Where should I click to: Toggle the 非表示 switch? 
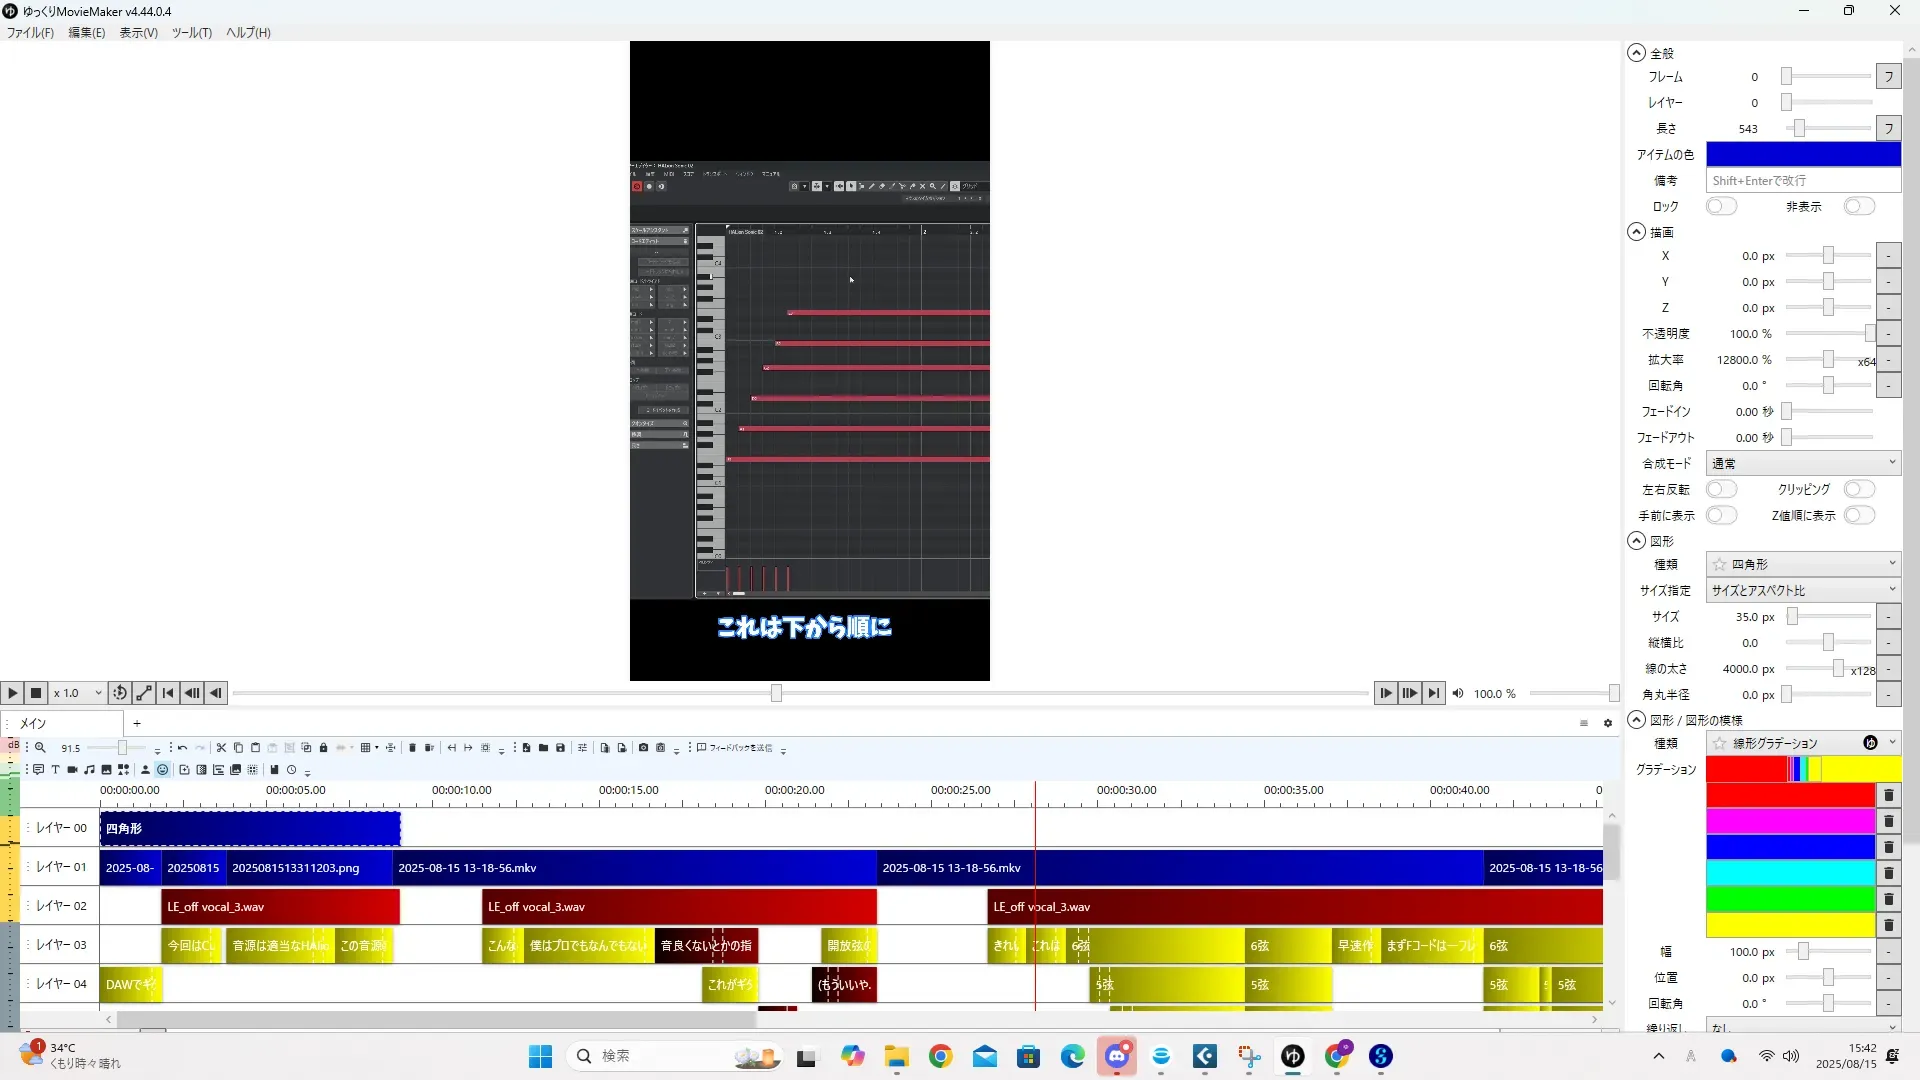[1858, 206]
